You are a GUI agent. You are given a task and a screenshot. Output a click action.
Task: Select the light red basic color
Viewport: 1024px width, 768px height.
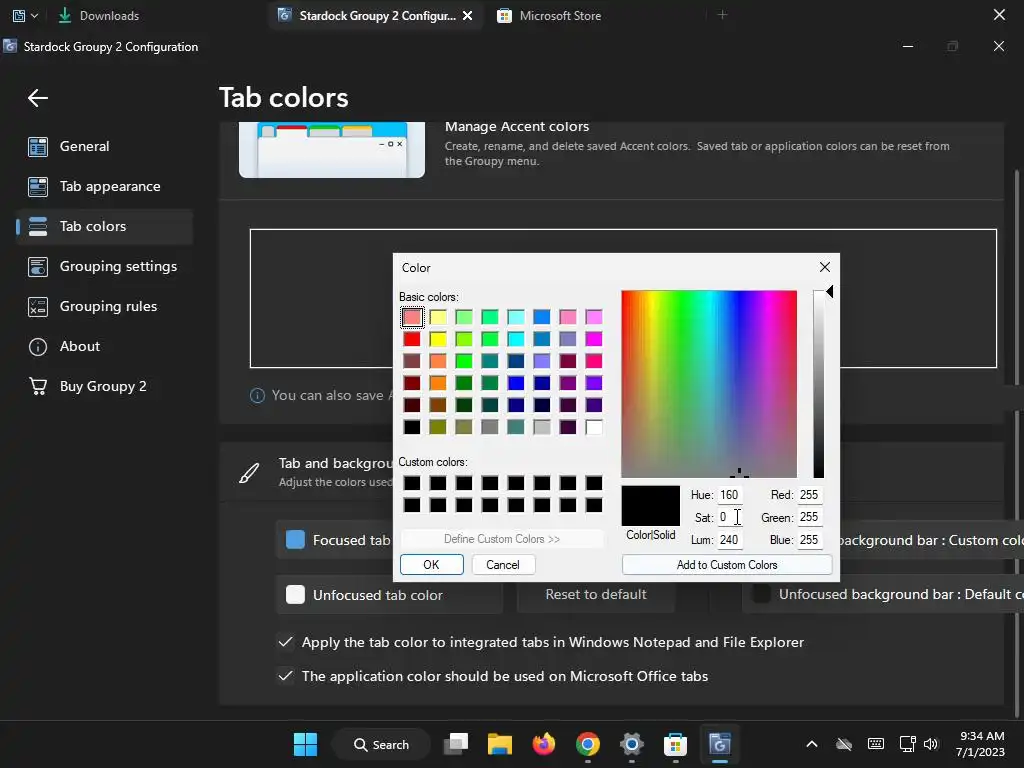[x=412, y=317]
